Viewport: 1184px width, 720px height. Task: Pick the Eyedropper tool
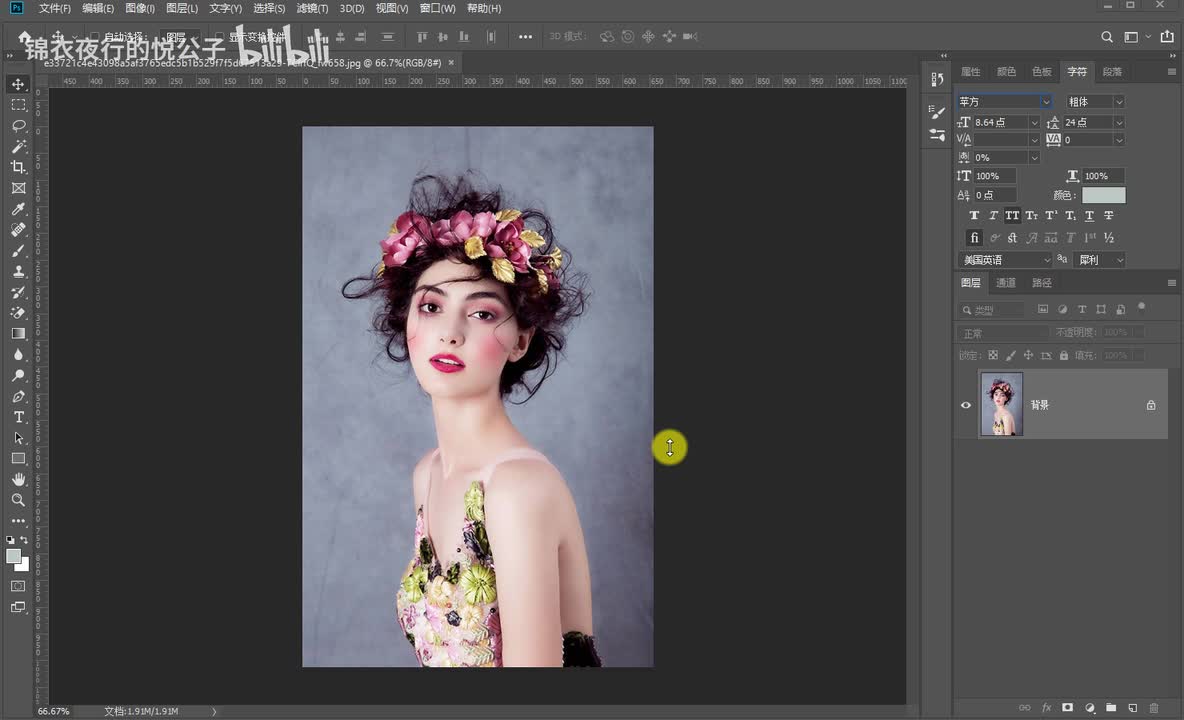18,209
